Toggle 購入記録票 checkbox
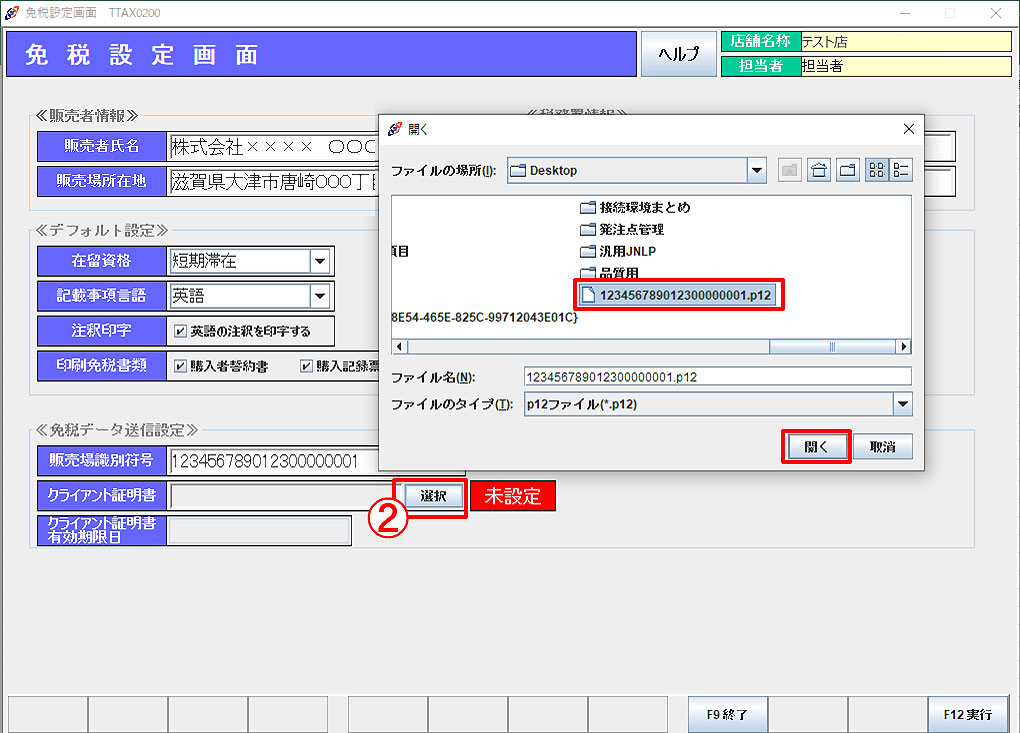The height and width of the screenshot is (733, 1020). [x=306, y=366]
